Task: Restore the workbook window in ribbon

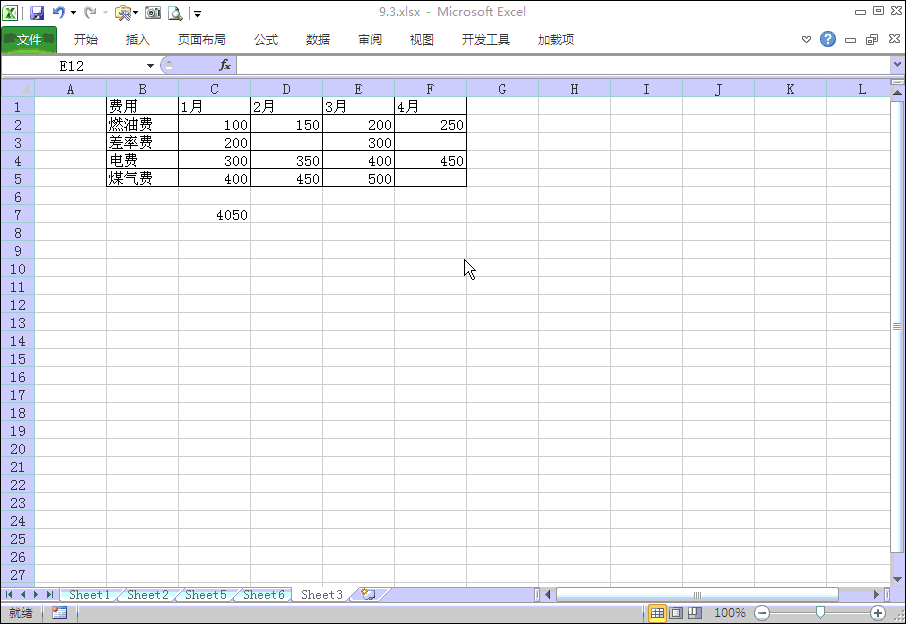Action: (x=872, y=39)
